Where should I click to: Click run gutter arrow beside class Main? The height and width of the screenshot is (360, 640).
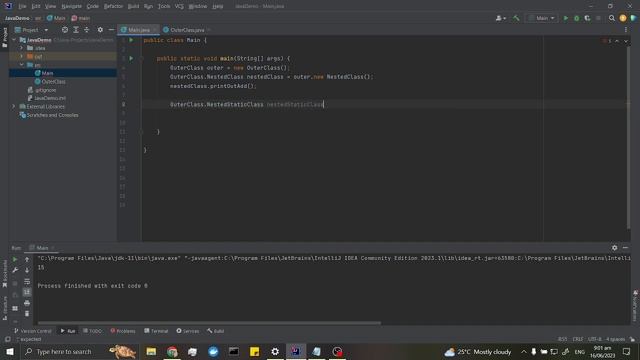(x=131, y=40)
